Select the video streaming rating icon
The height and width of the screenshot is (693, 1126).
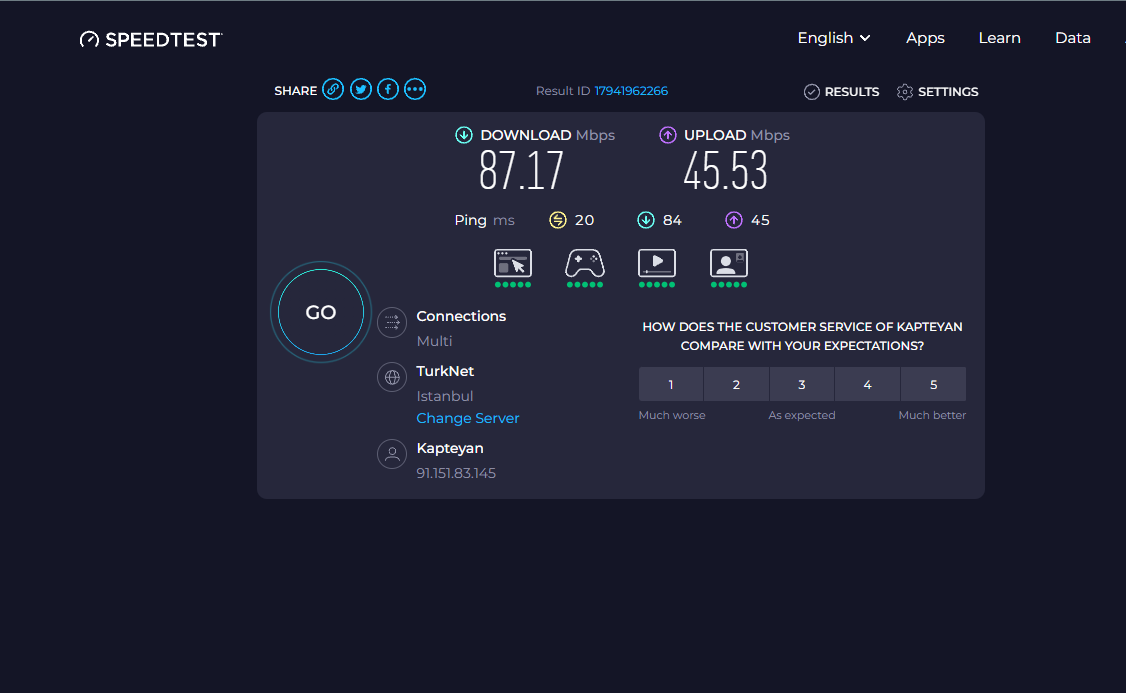[x=656, y=268]
